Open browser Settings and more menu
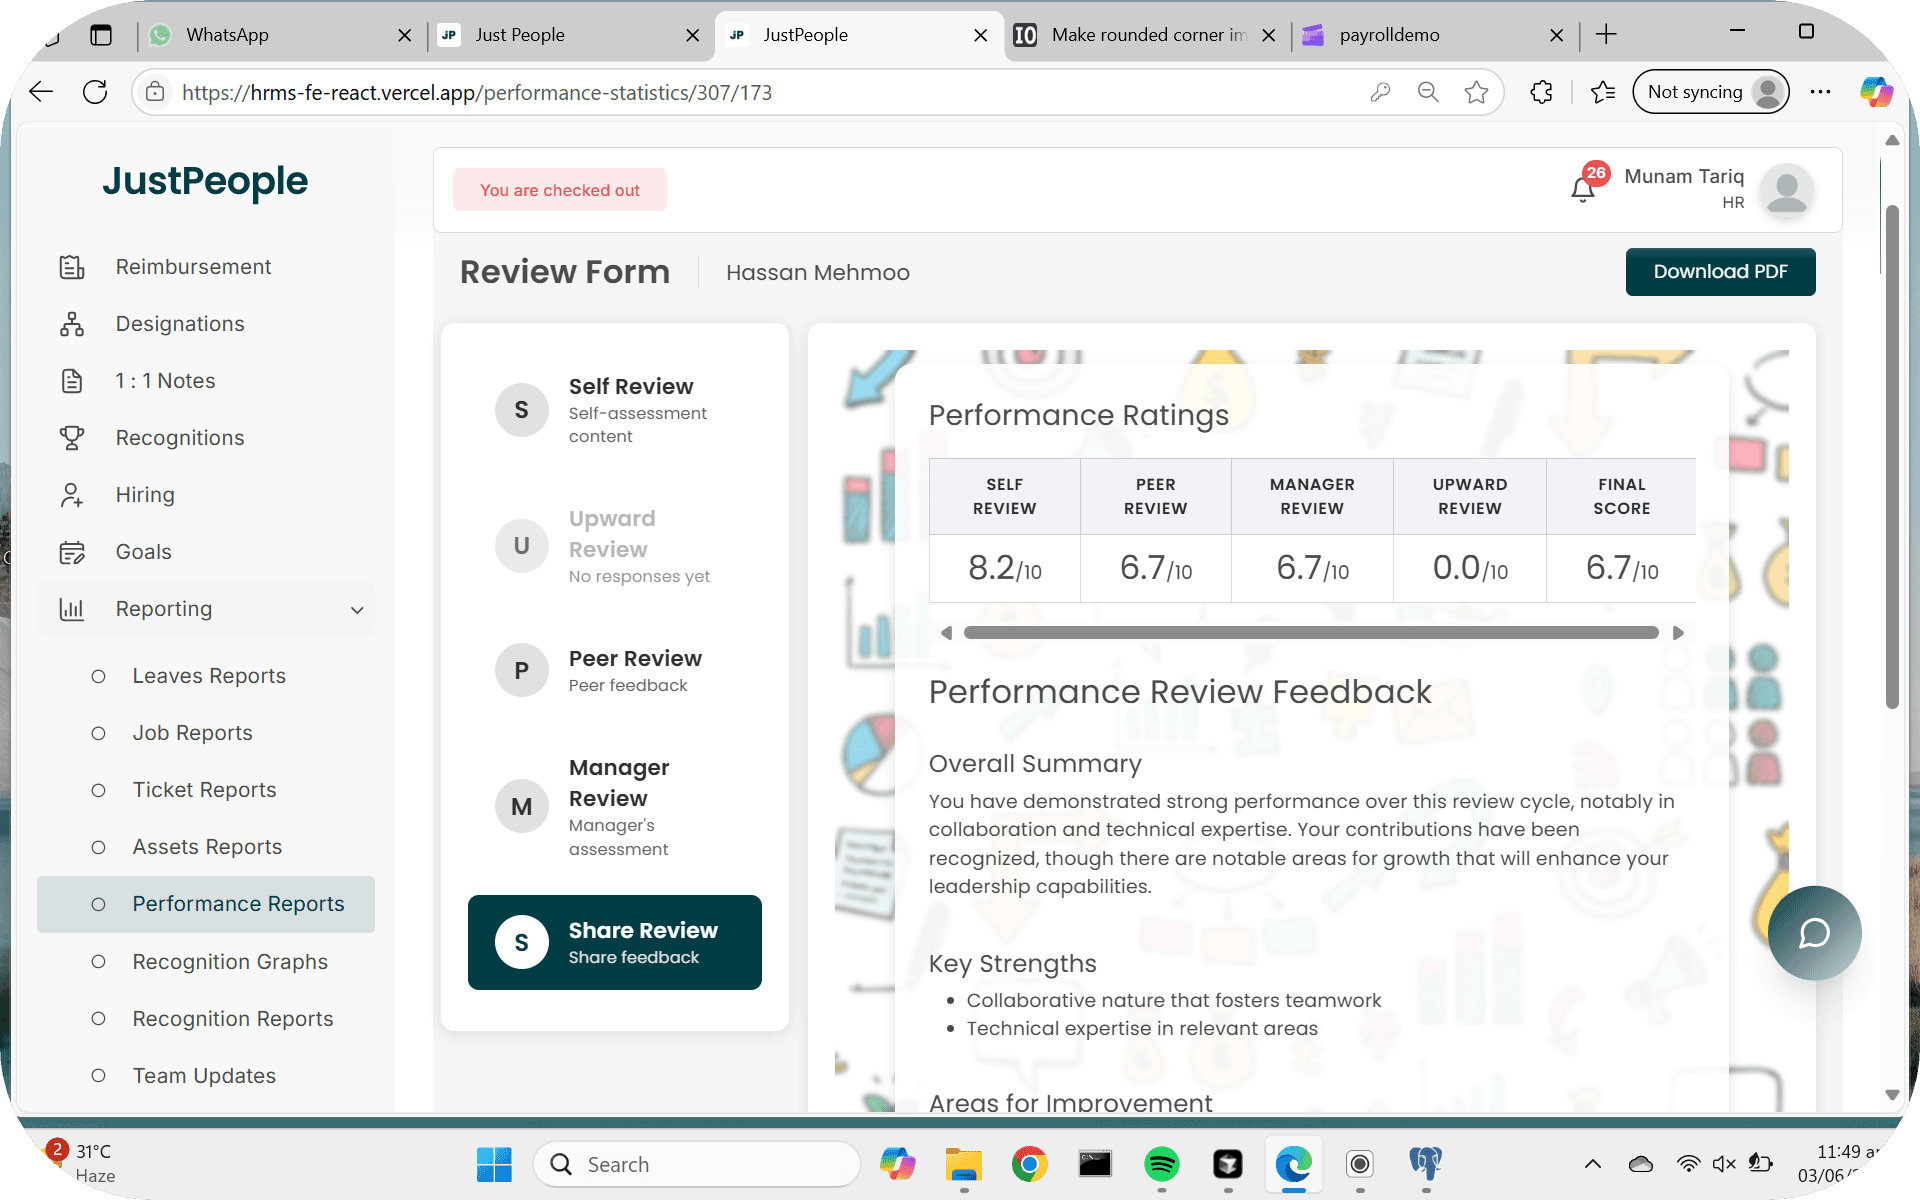Viewport: 1920px width, 1200px height. click(x=1820, y=92)
